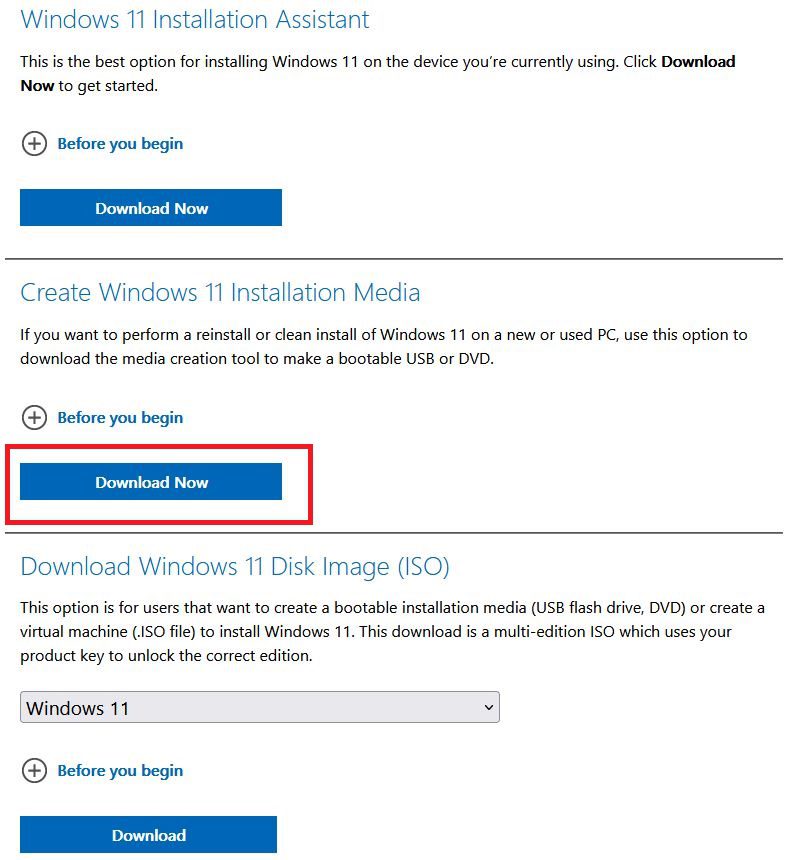Click "Download Now" for Installation Assistant

point(151,207)
